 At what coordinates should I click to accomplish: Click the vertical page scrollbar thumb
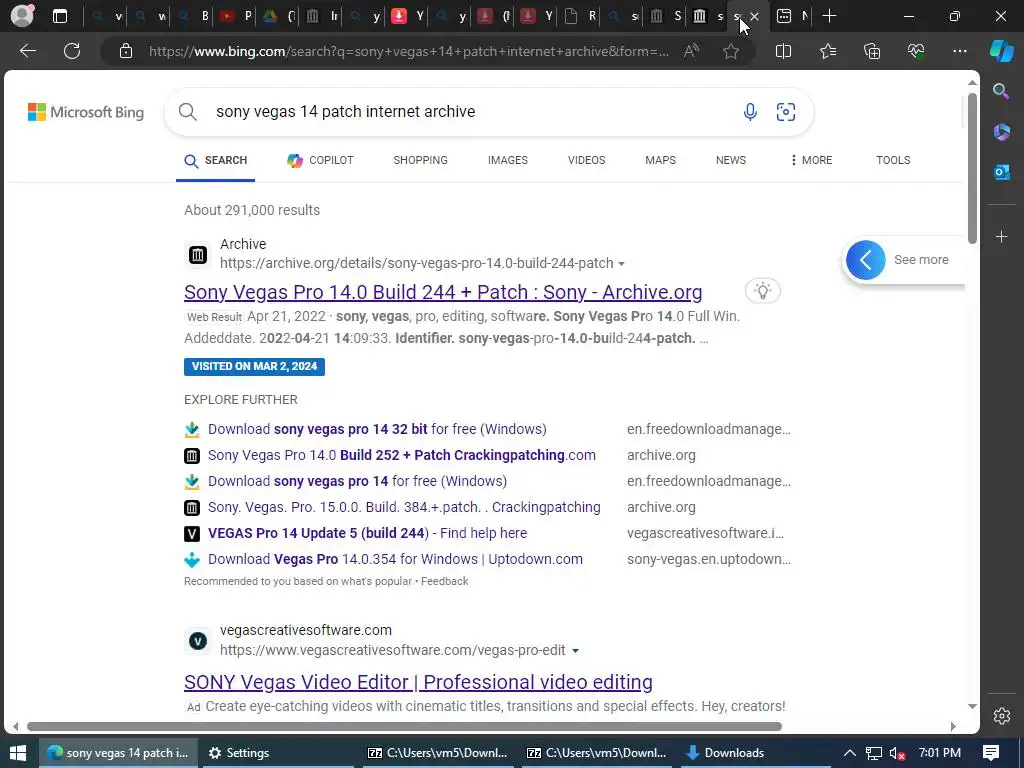click(972, 168)
